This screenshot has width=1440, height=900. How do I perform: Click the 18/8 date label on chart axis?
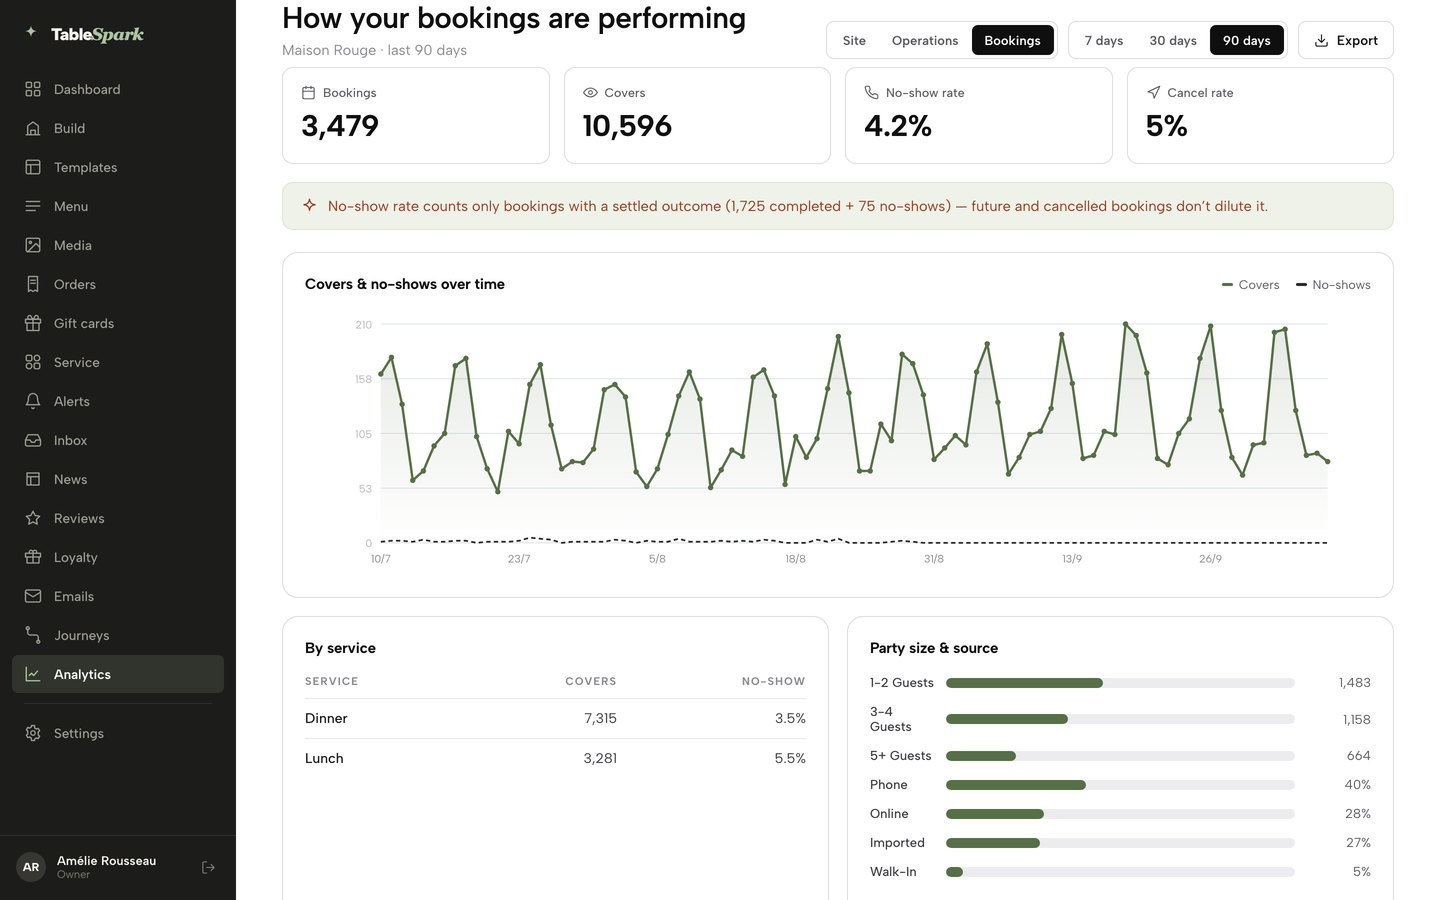tap(795, 559)
